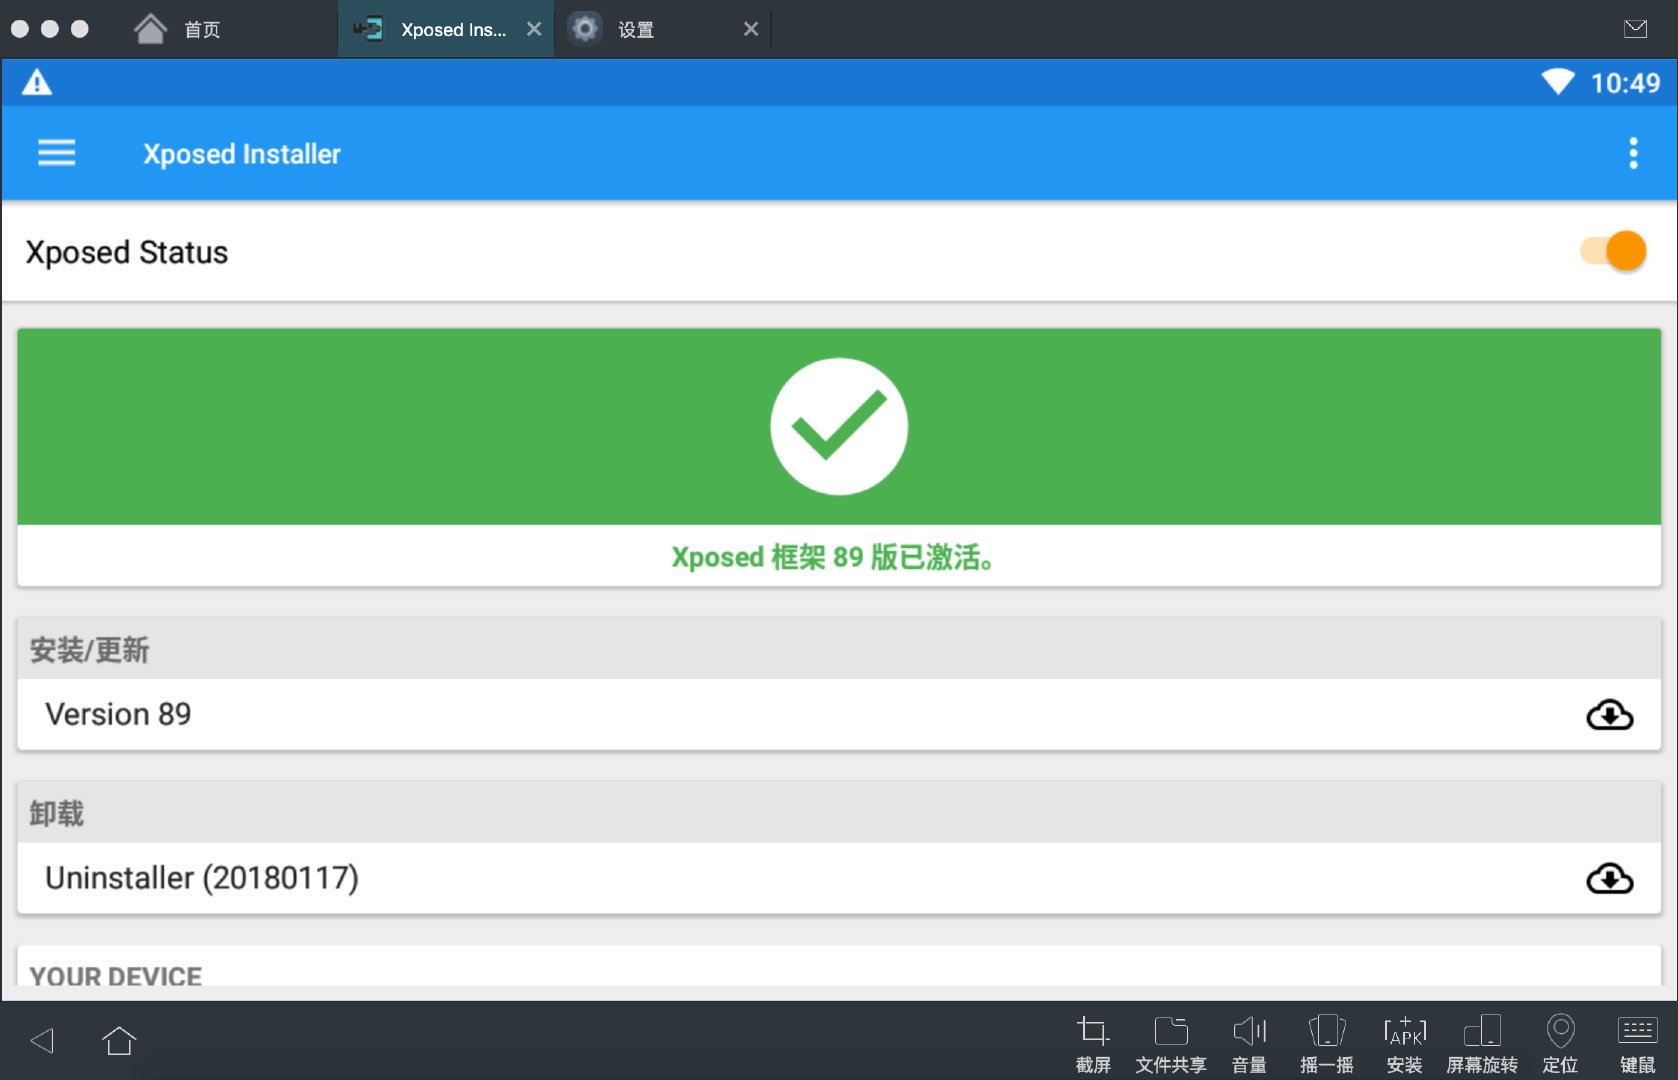Click the Wi-Fi status icon

pyautogui.click(x=1557, y=82)
